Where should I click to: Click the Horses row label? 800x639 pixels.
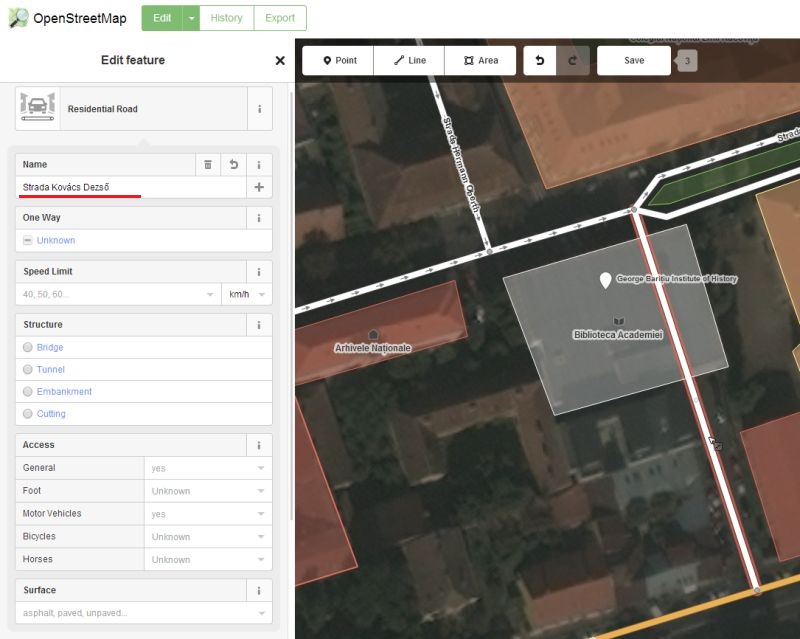pos(38,559)
